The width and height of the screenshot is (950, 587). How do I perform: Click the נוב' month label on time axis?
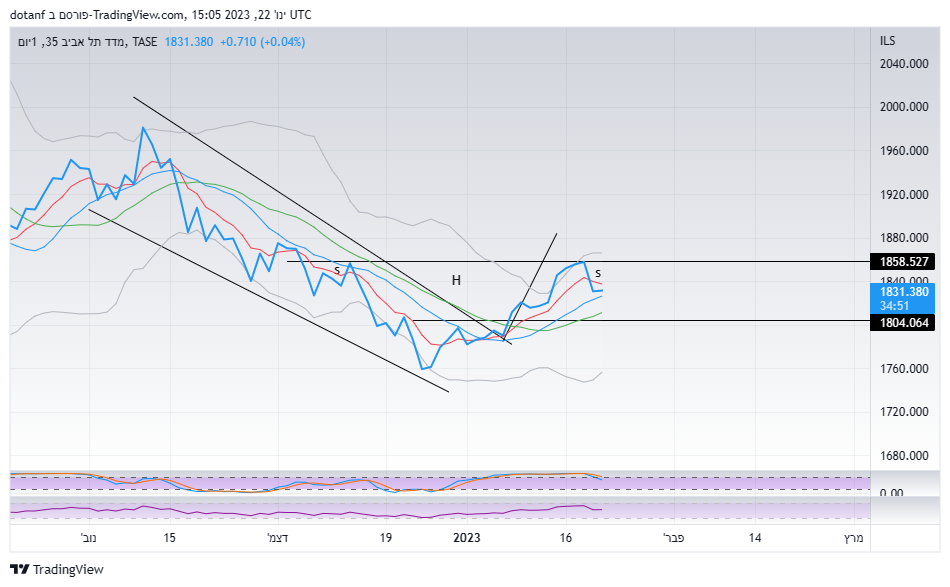pos(88,538)
